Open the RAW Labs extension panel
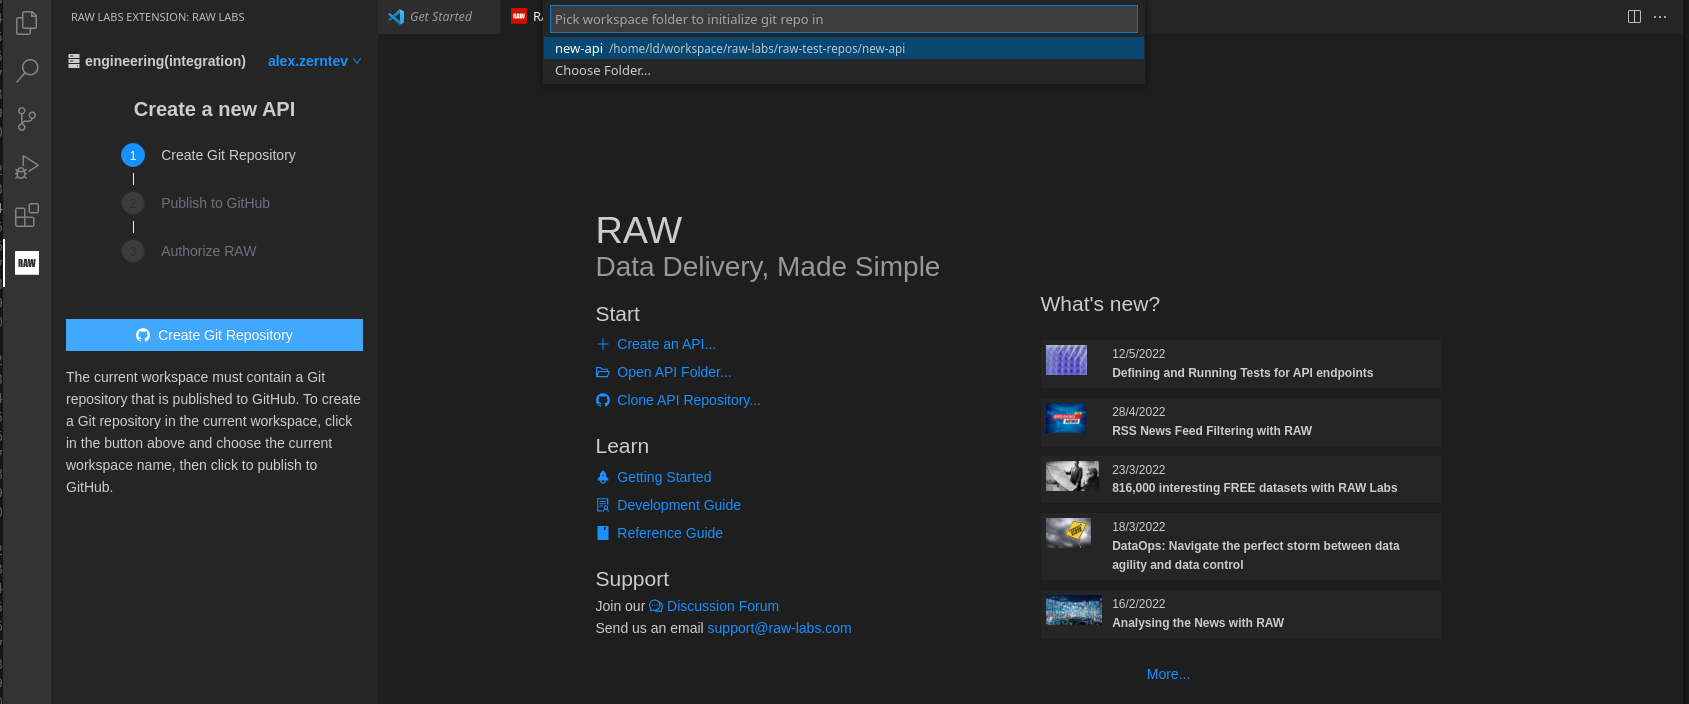The image size is (1689, 704). click(x=27, y=263)
